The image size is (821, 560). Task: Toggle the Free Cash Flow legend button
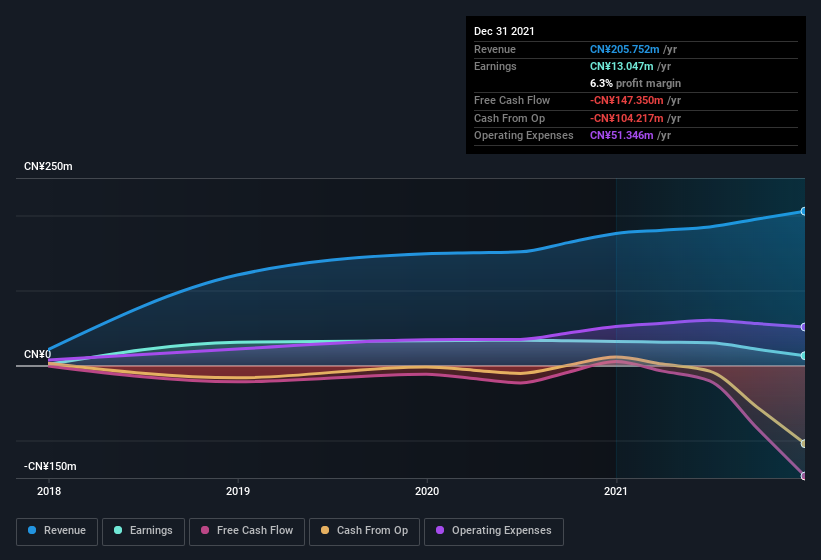point(247,531)
